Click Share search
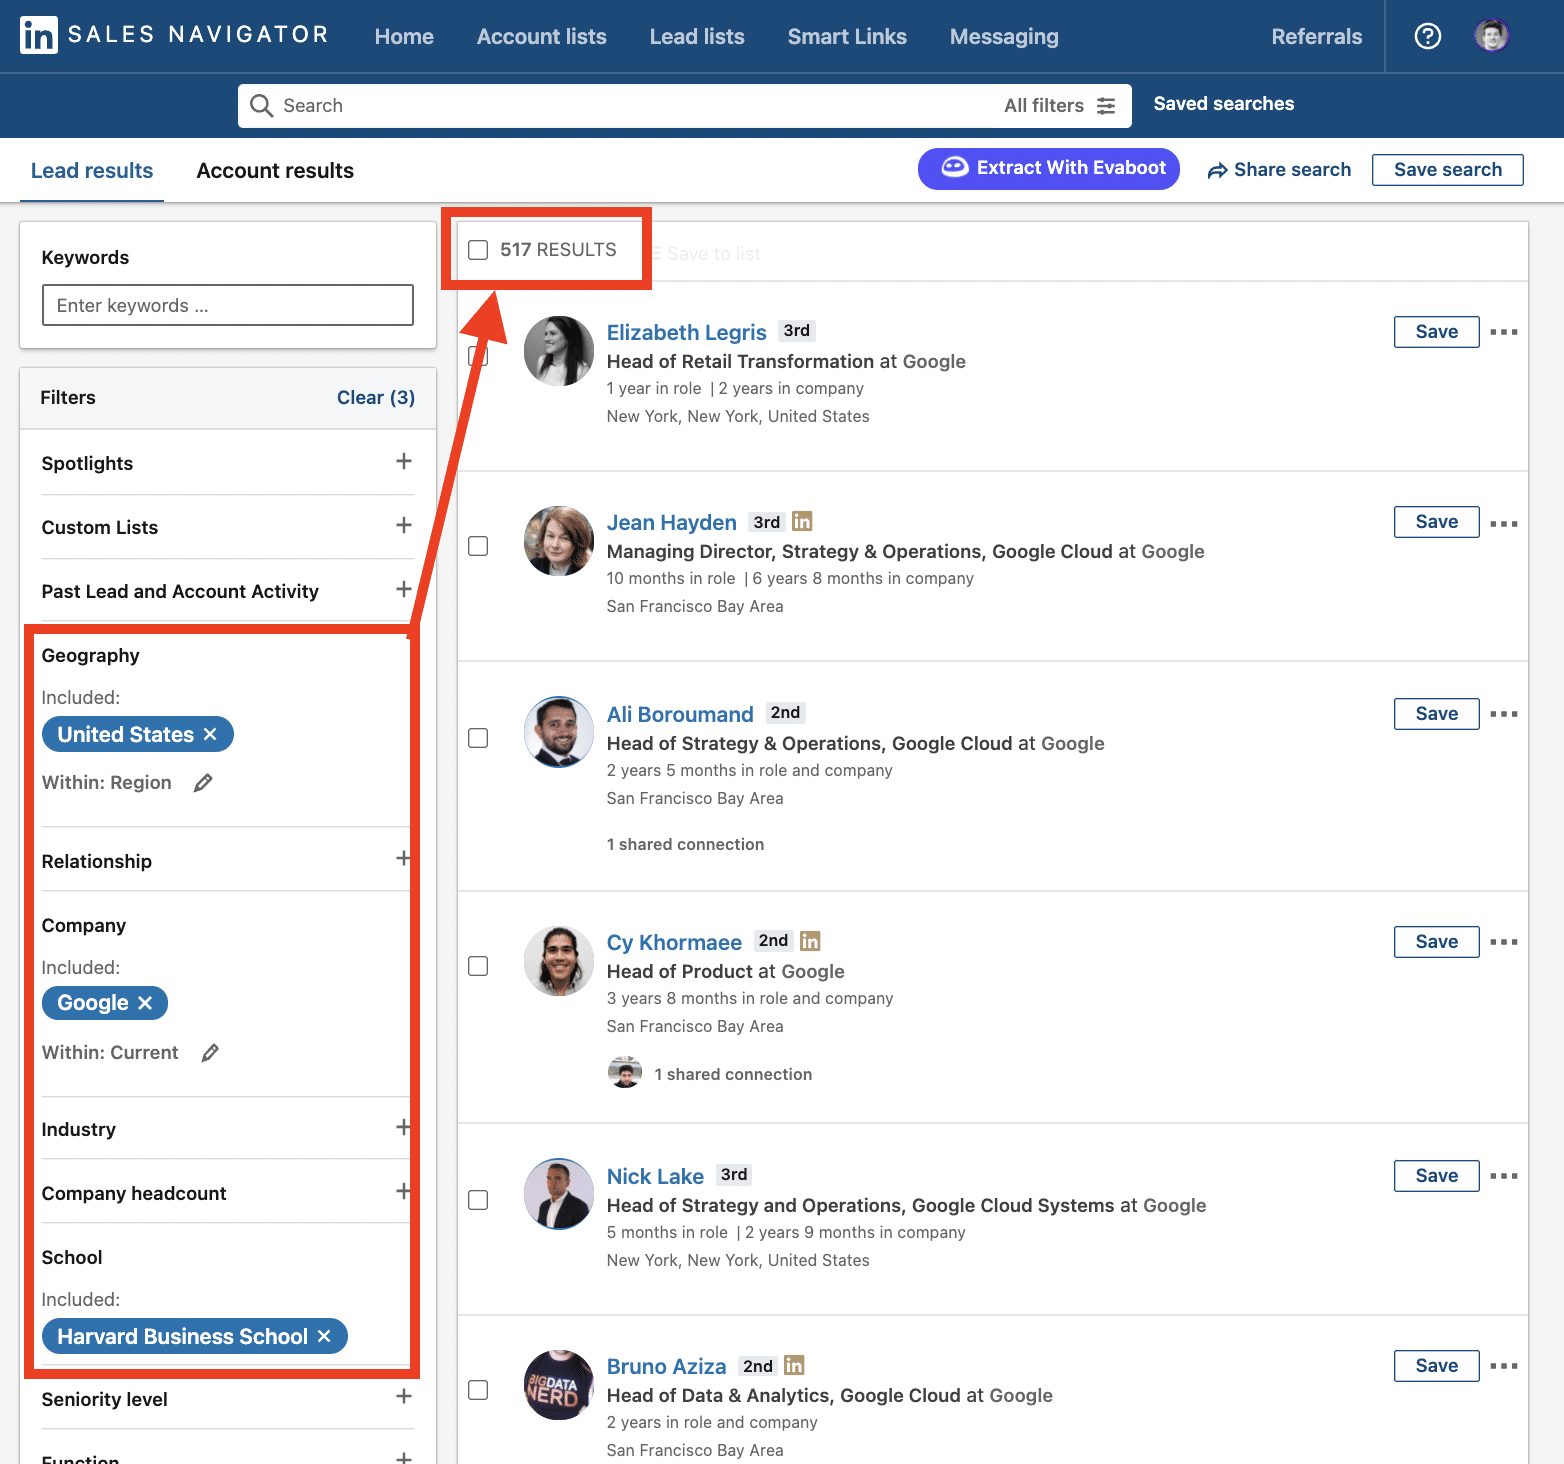Image resolution: width=1564 pixels, height=1464 pixels. pyautogui.click(x=1279, y=170)
